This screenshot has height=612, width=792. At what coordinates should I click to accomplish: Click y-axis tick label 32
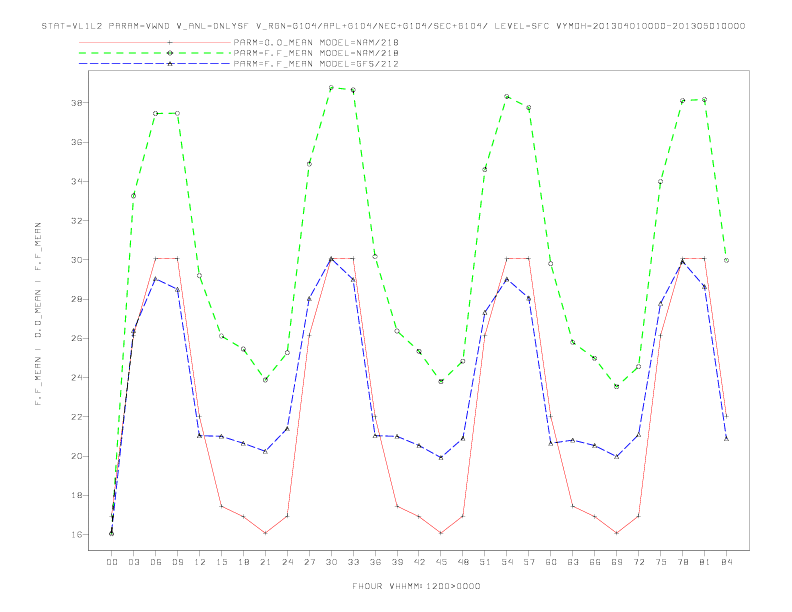[78, 221]
